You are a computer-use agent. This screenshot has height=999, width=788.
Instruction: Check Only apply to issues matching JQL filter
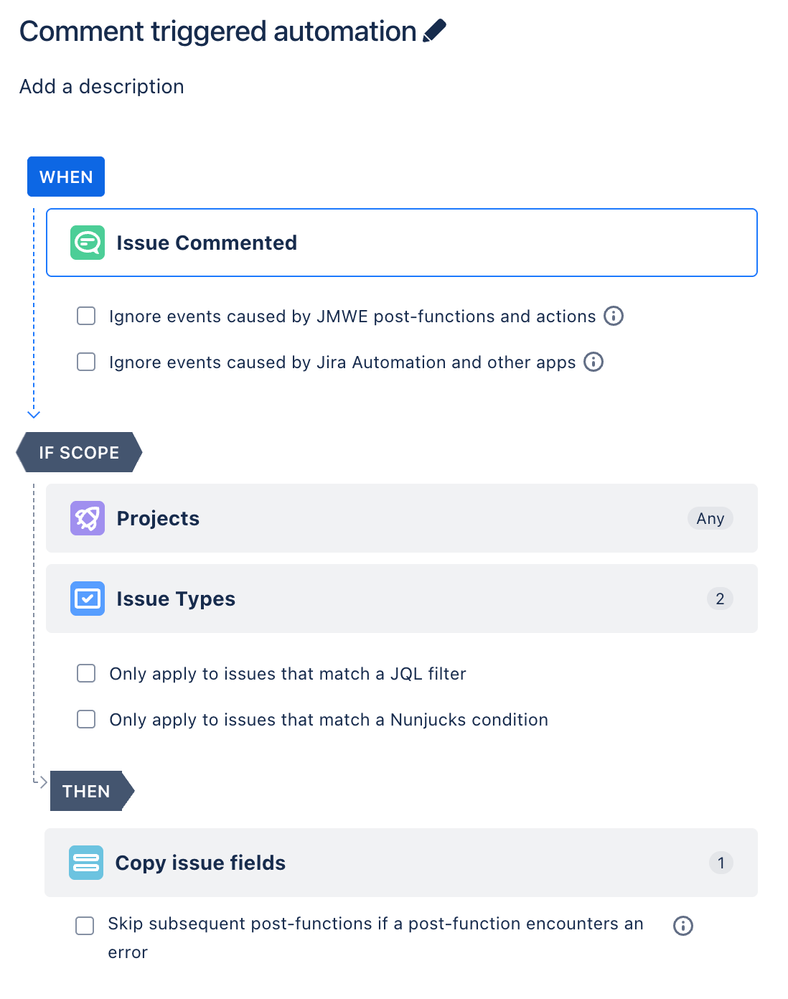86,673
